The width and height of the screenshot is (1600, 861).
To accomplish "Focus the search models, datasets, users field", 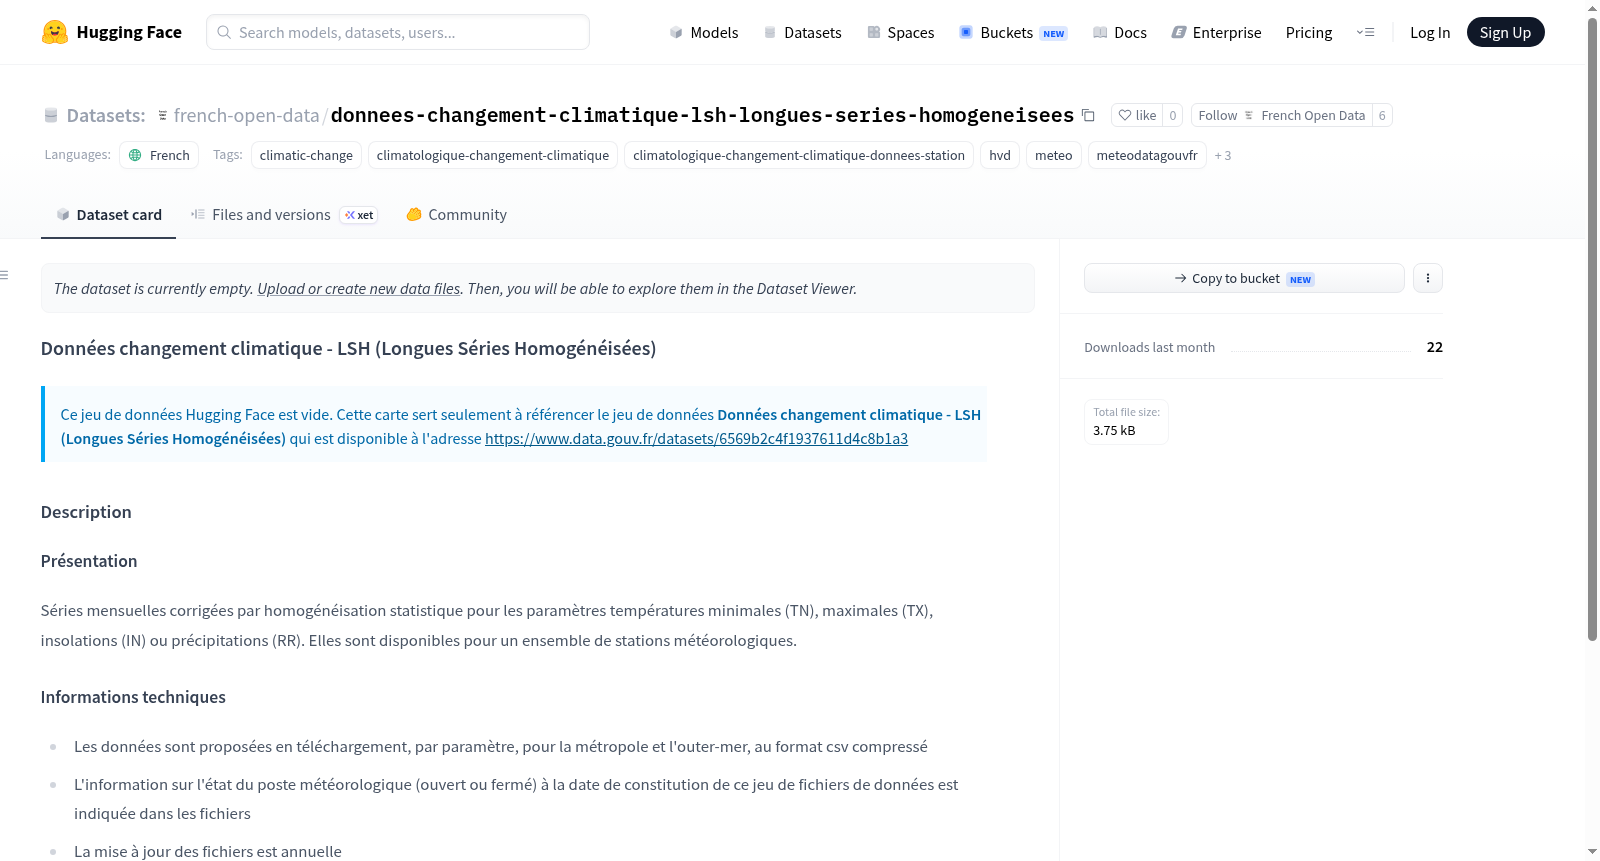I will click(398, 32).
